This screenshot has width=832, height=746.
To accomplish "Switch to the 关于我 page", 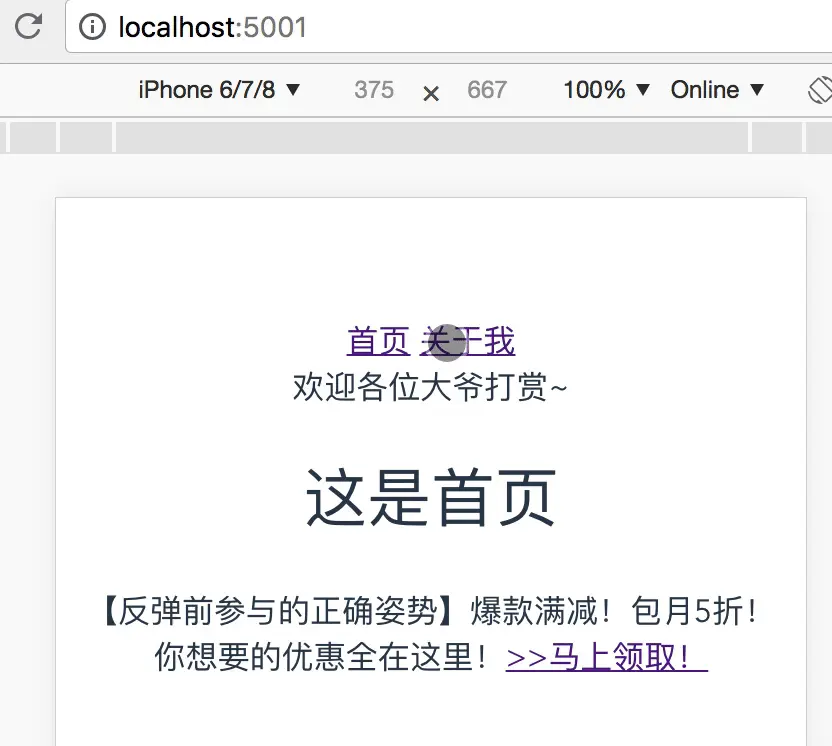I will pyautogui.click(x=470, y=341).
